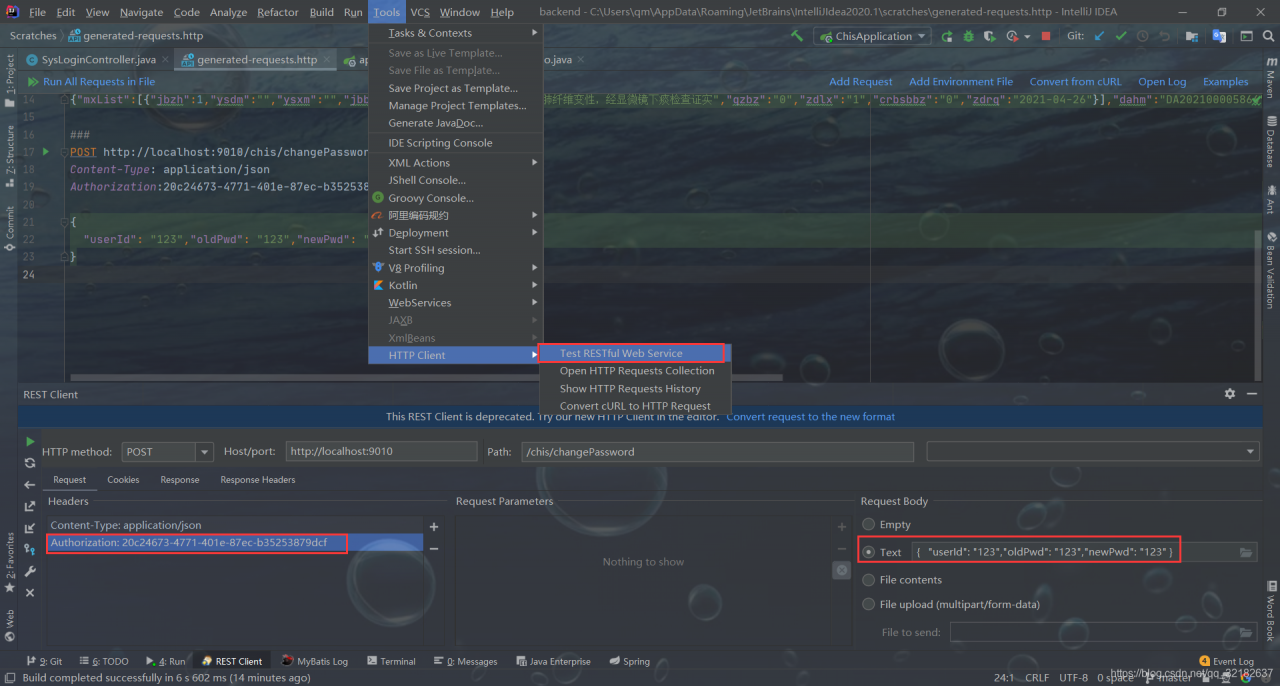This screenshot has width=1280, height=686.
Task: Select Convert cURL to HTTP Request
Action: (x=635, y=406)
